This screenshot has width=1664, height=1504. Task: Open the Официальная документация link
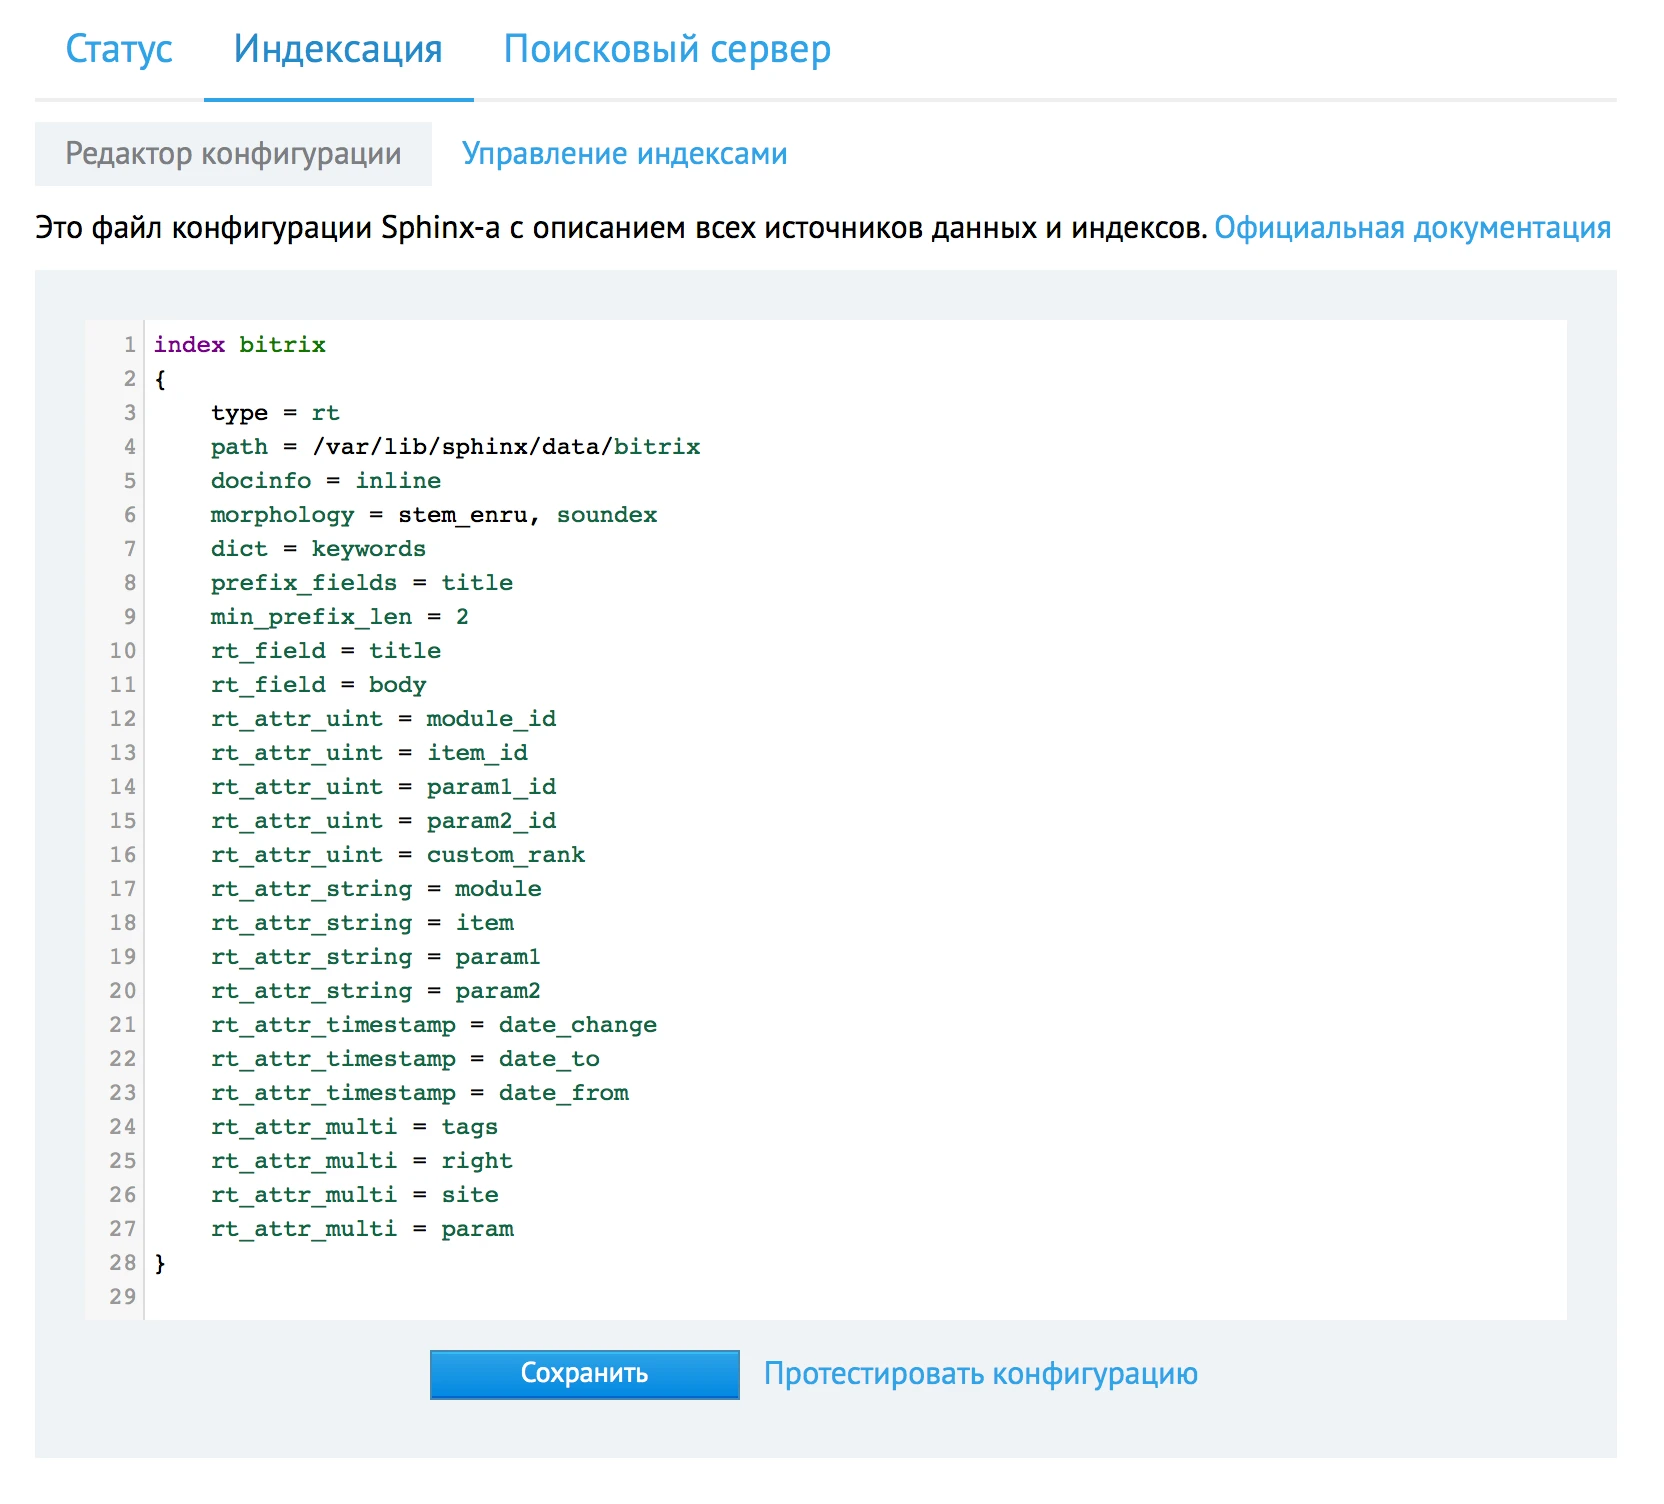click(x=1412, y=228)
